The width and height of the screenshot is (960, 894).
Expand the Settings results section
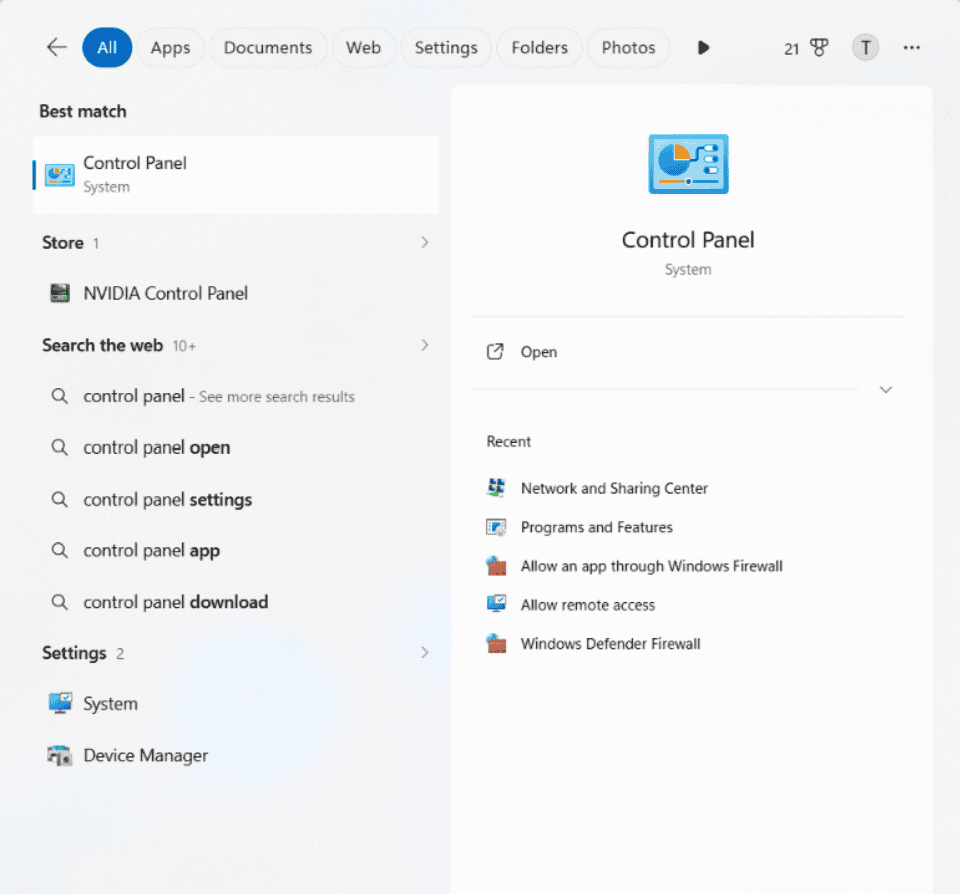coord(425,653)
